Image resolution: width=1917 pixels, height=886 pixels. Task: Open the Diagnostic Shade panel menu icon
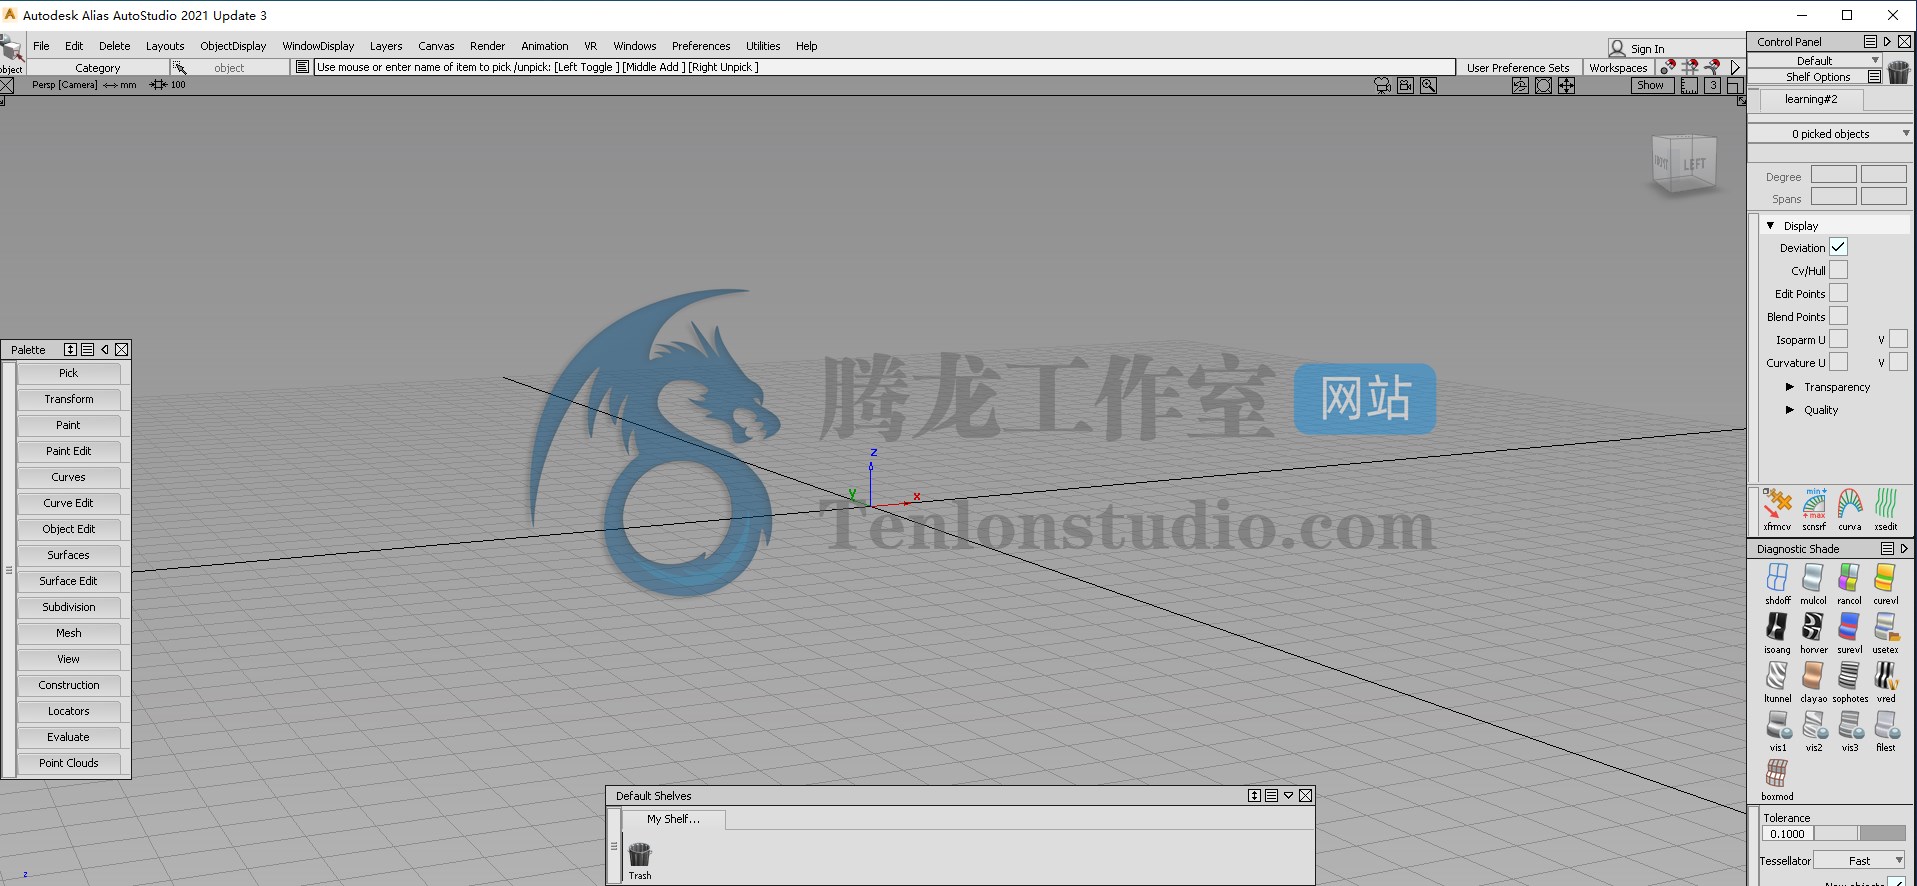[x=1887, y=549]
